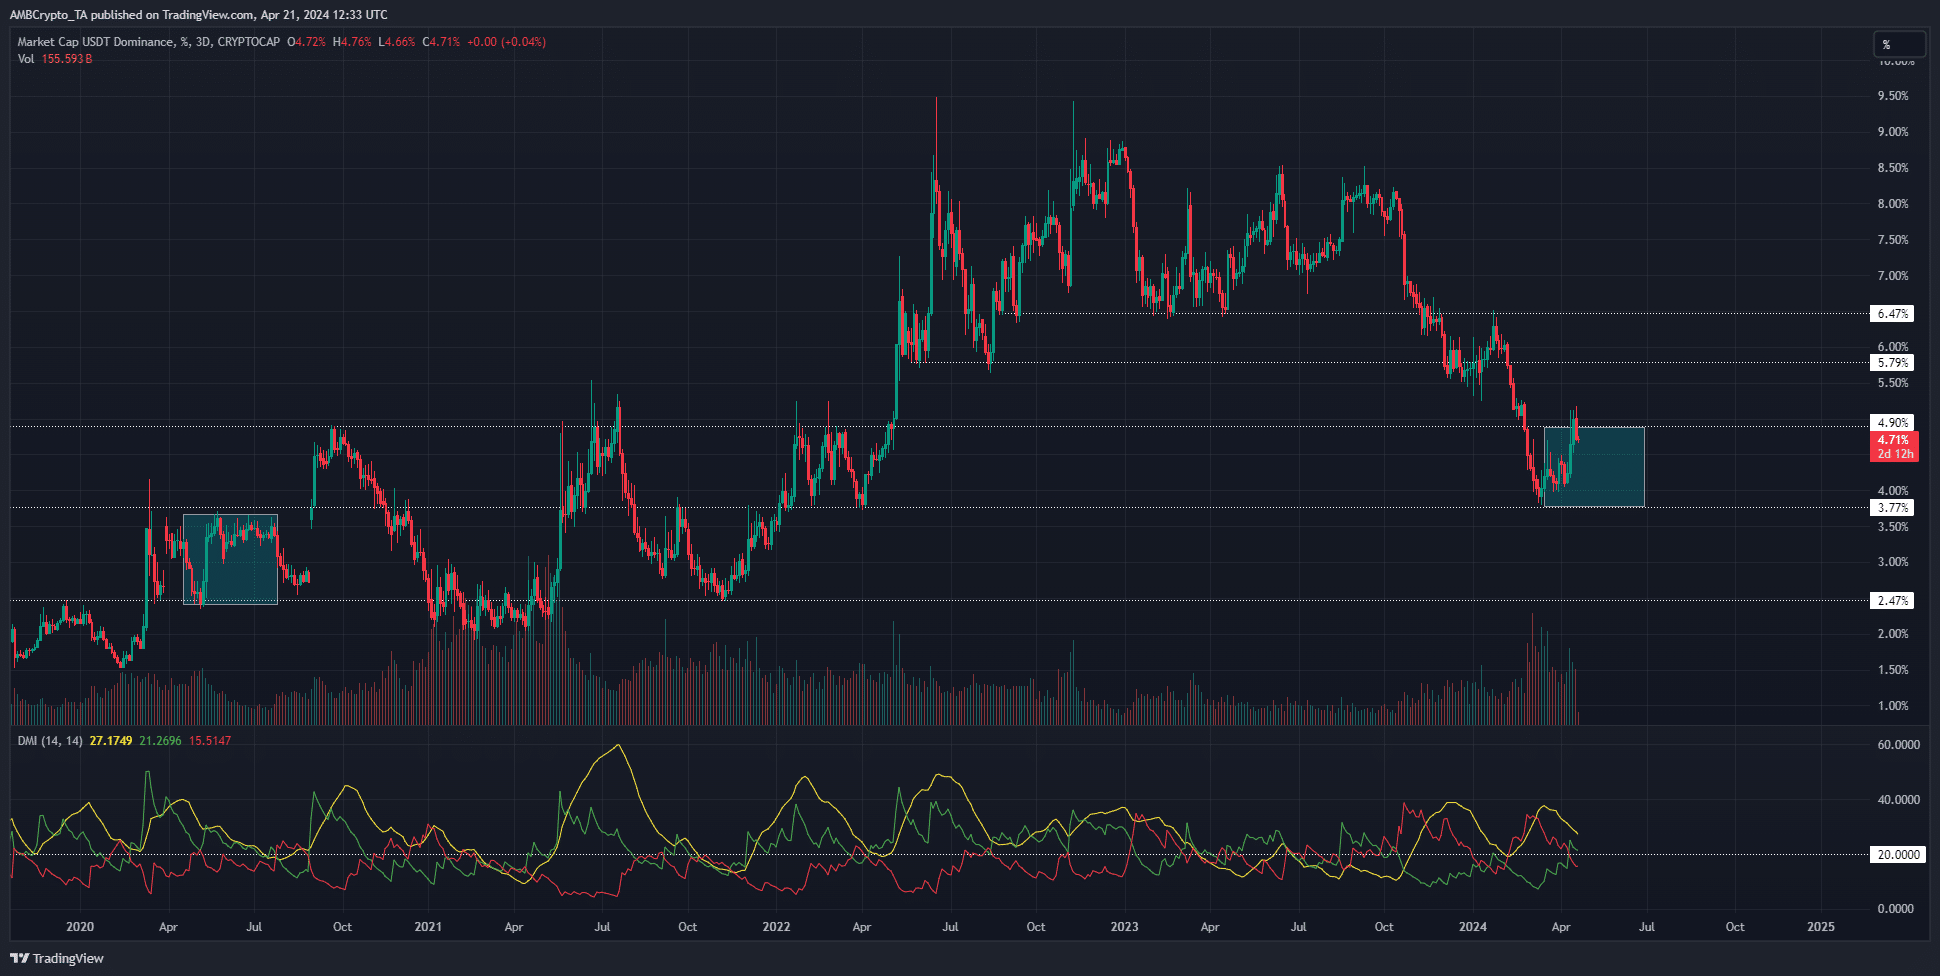
Task: Toggle the percent scale button at top right
Action: click(1898, 44)
